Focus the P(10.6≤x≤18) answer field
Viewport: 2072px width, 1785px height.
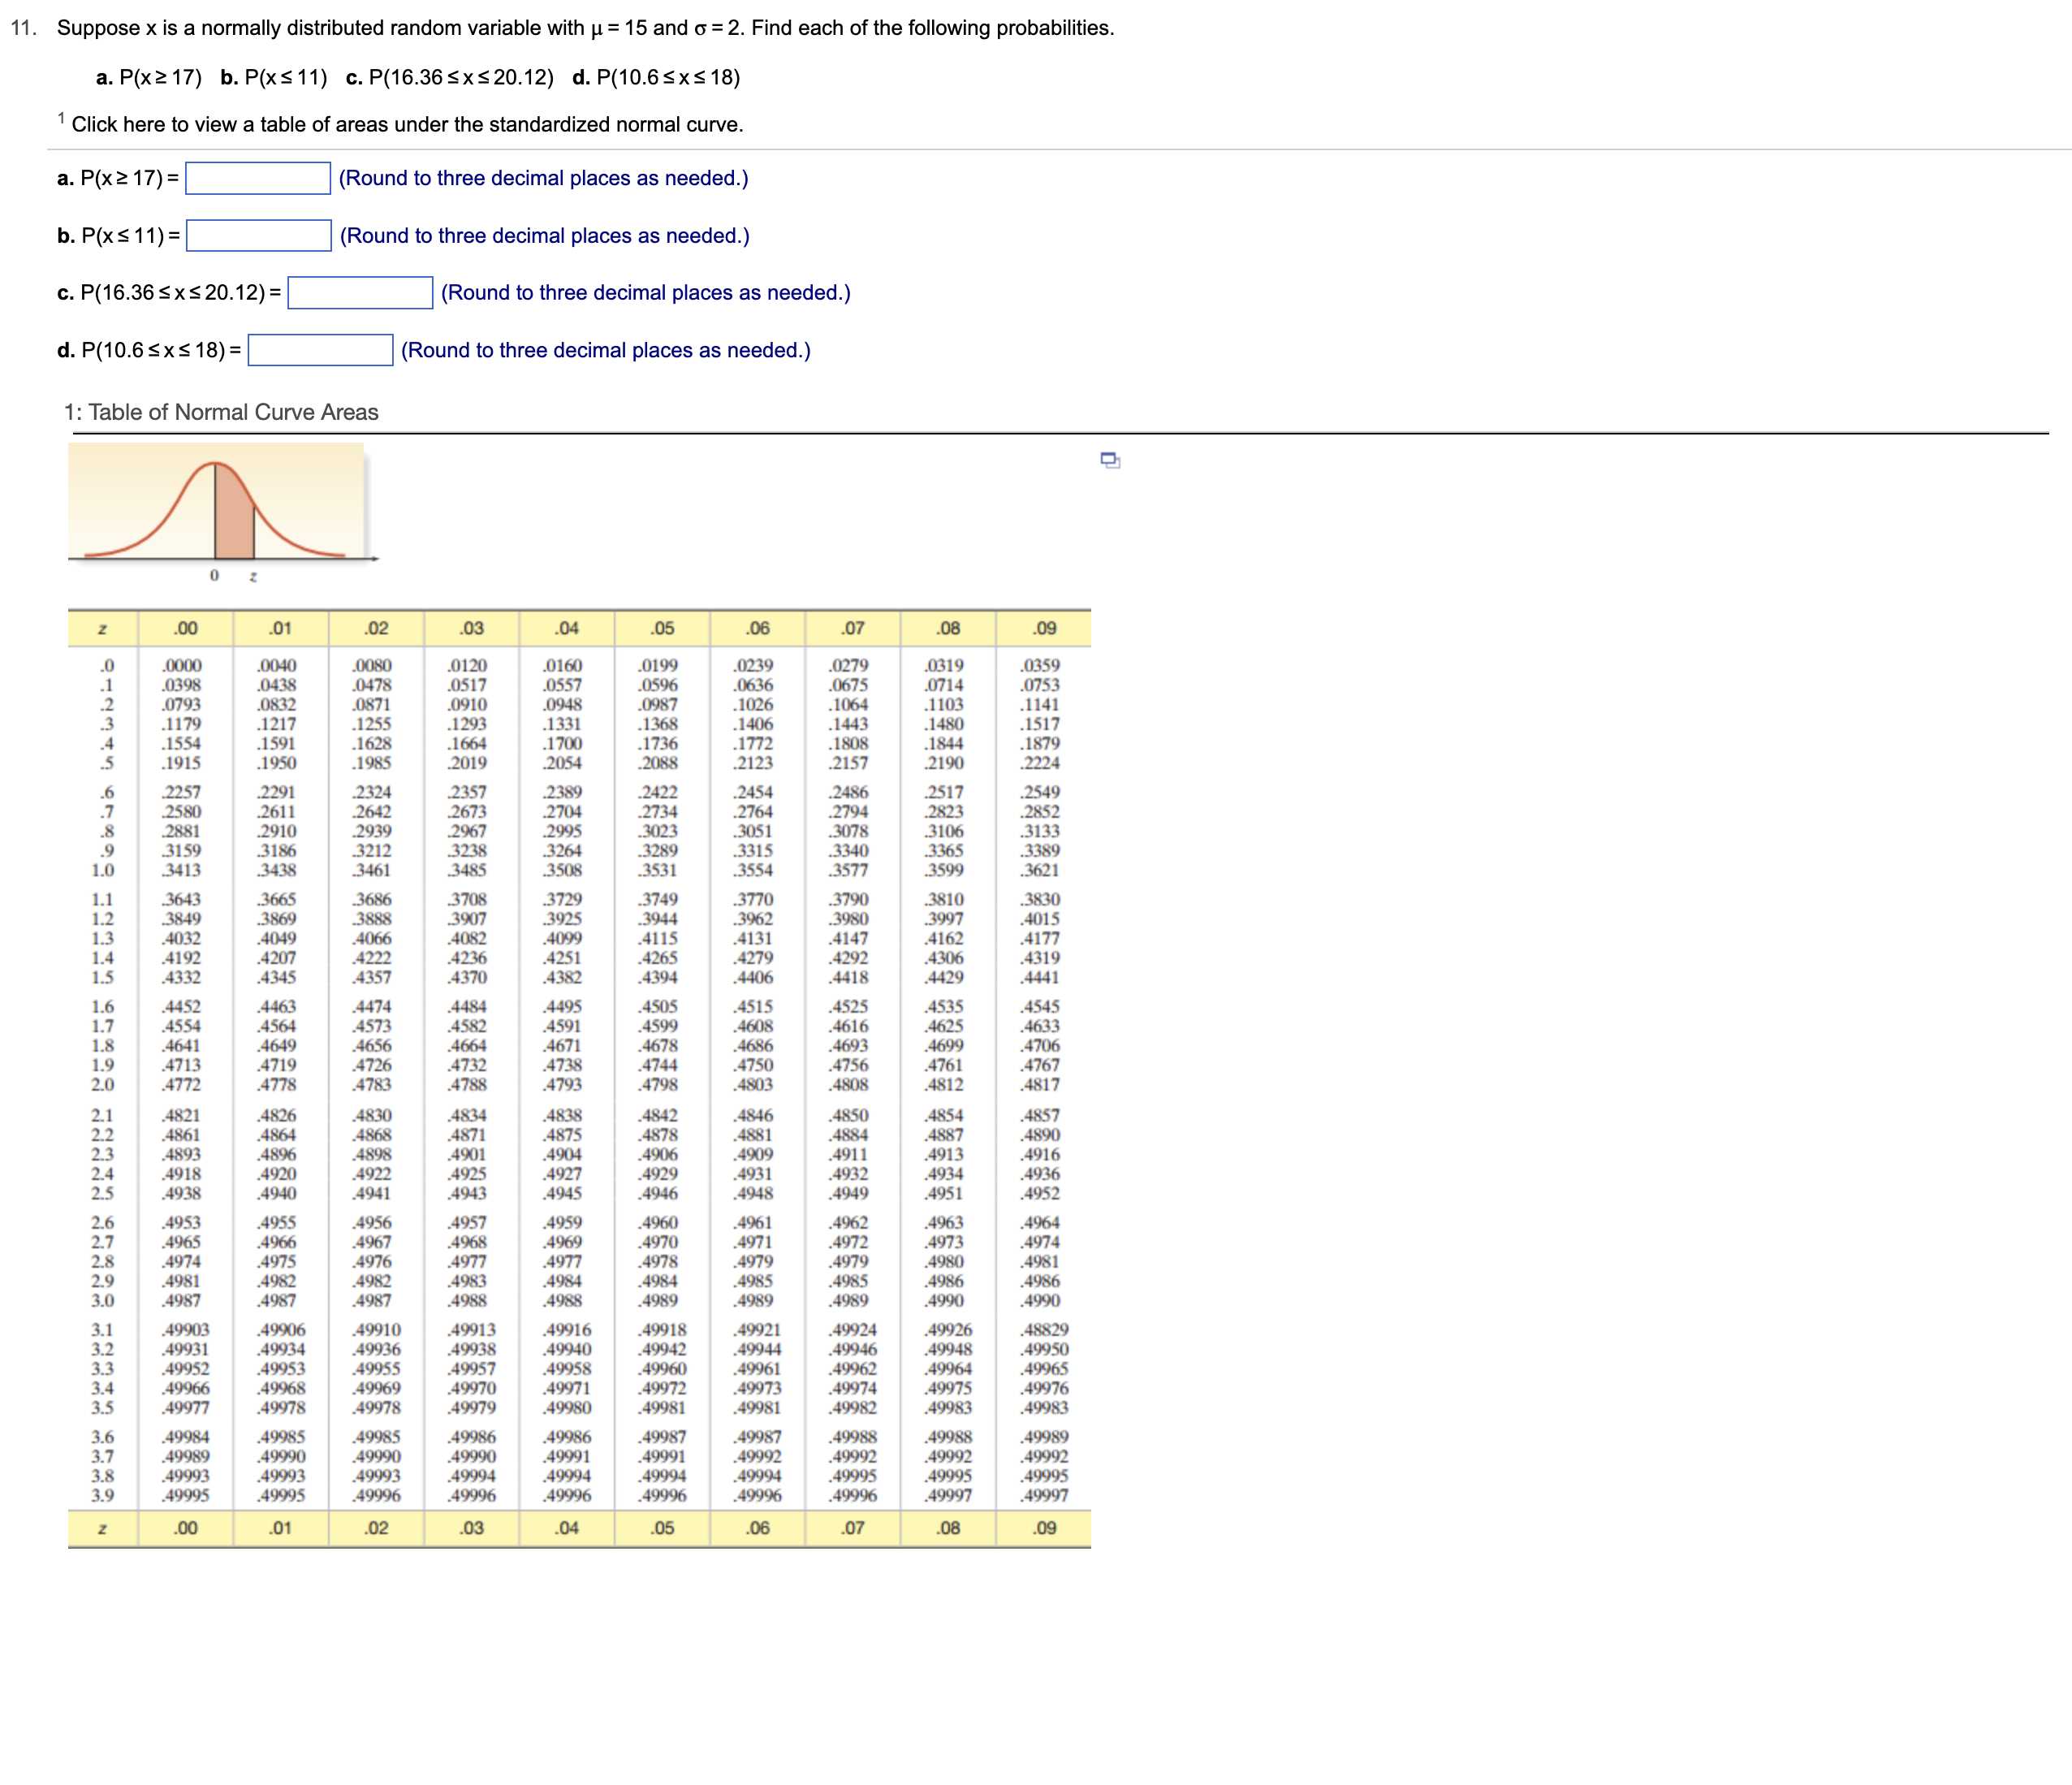pyautogui.click(x=320, y=351)
